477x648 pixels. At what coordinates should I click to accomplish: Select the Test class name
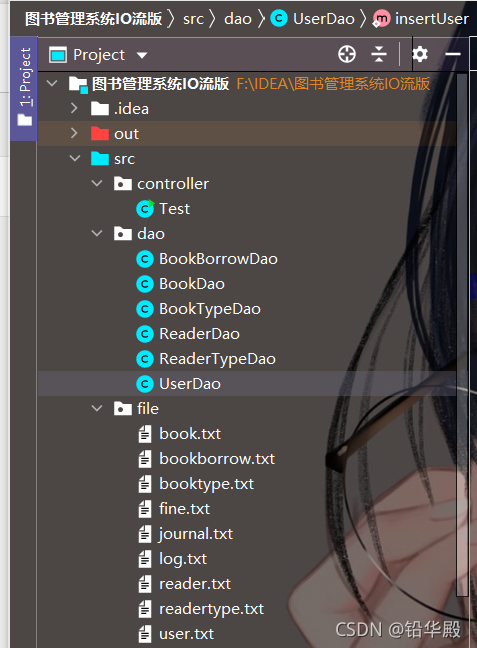pyautogui.click(x=174, y=209)
